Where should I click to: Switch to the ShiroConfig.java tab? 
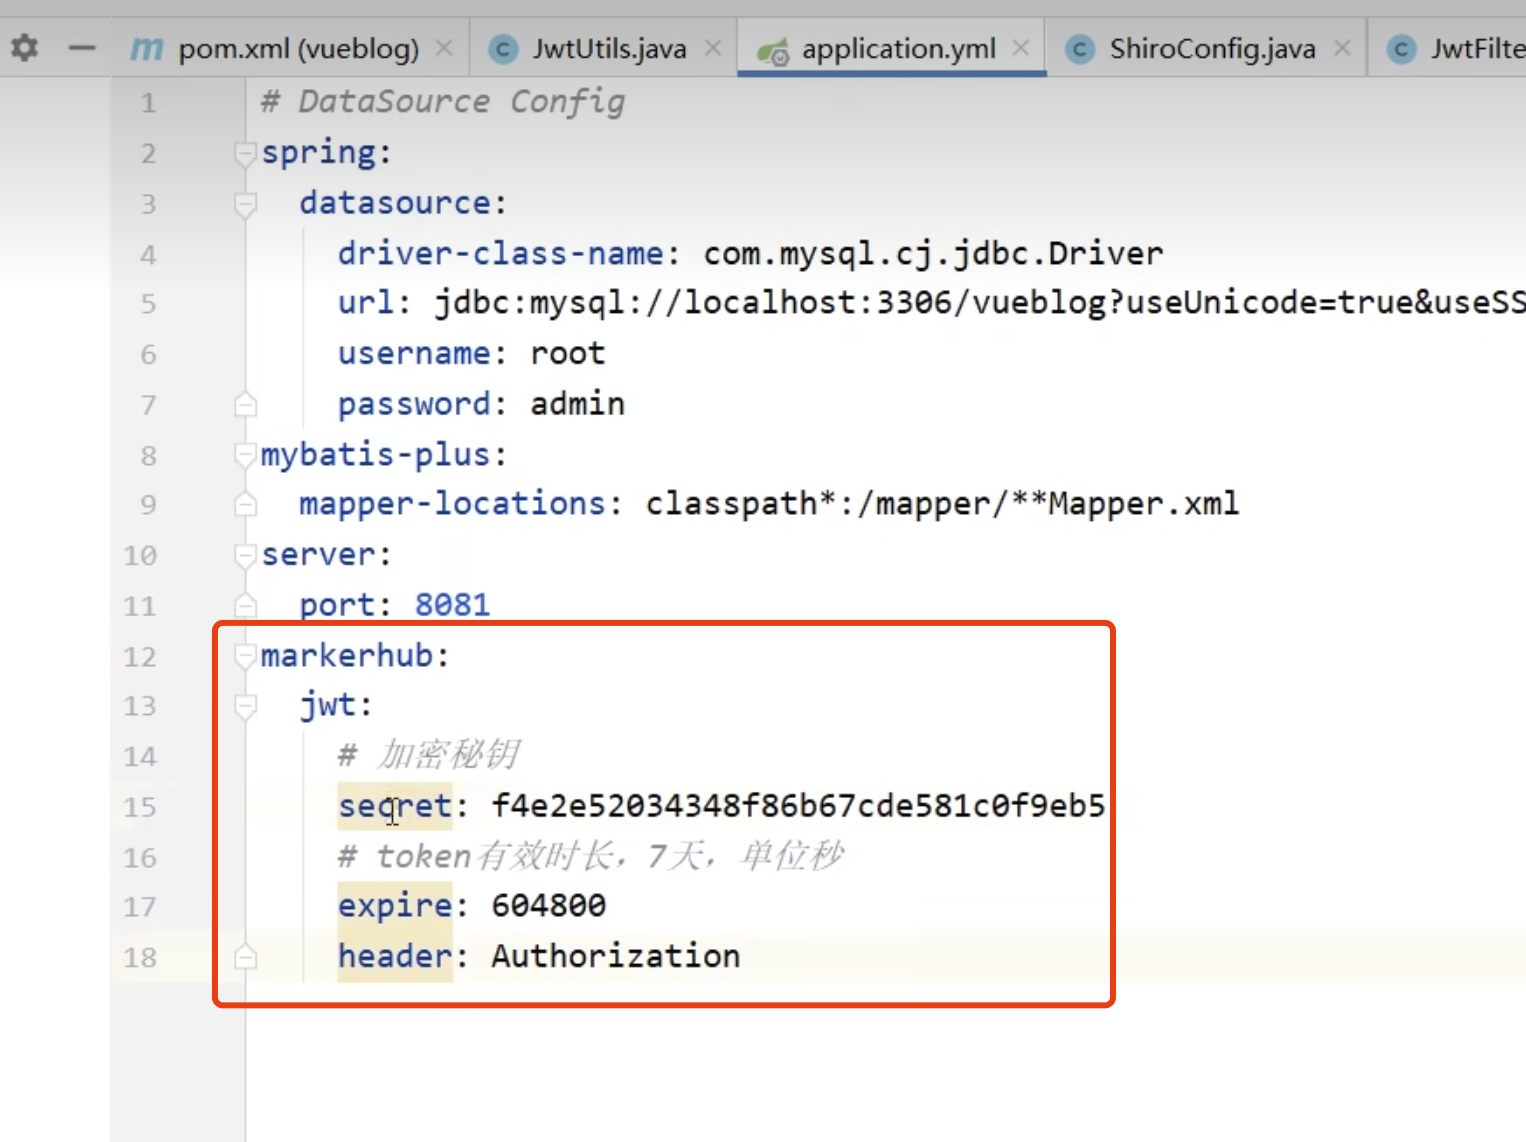click(x=1211, y=49)
